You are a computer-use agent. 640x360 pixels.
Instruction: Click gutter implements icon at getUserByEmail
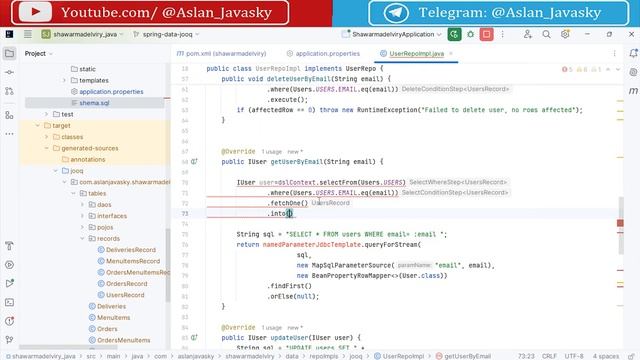(x=194, y=162)
